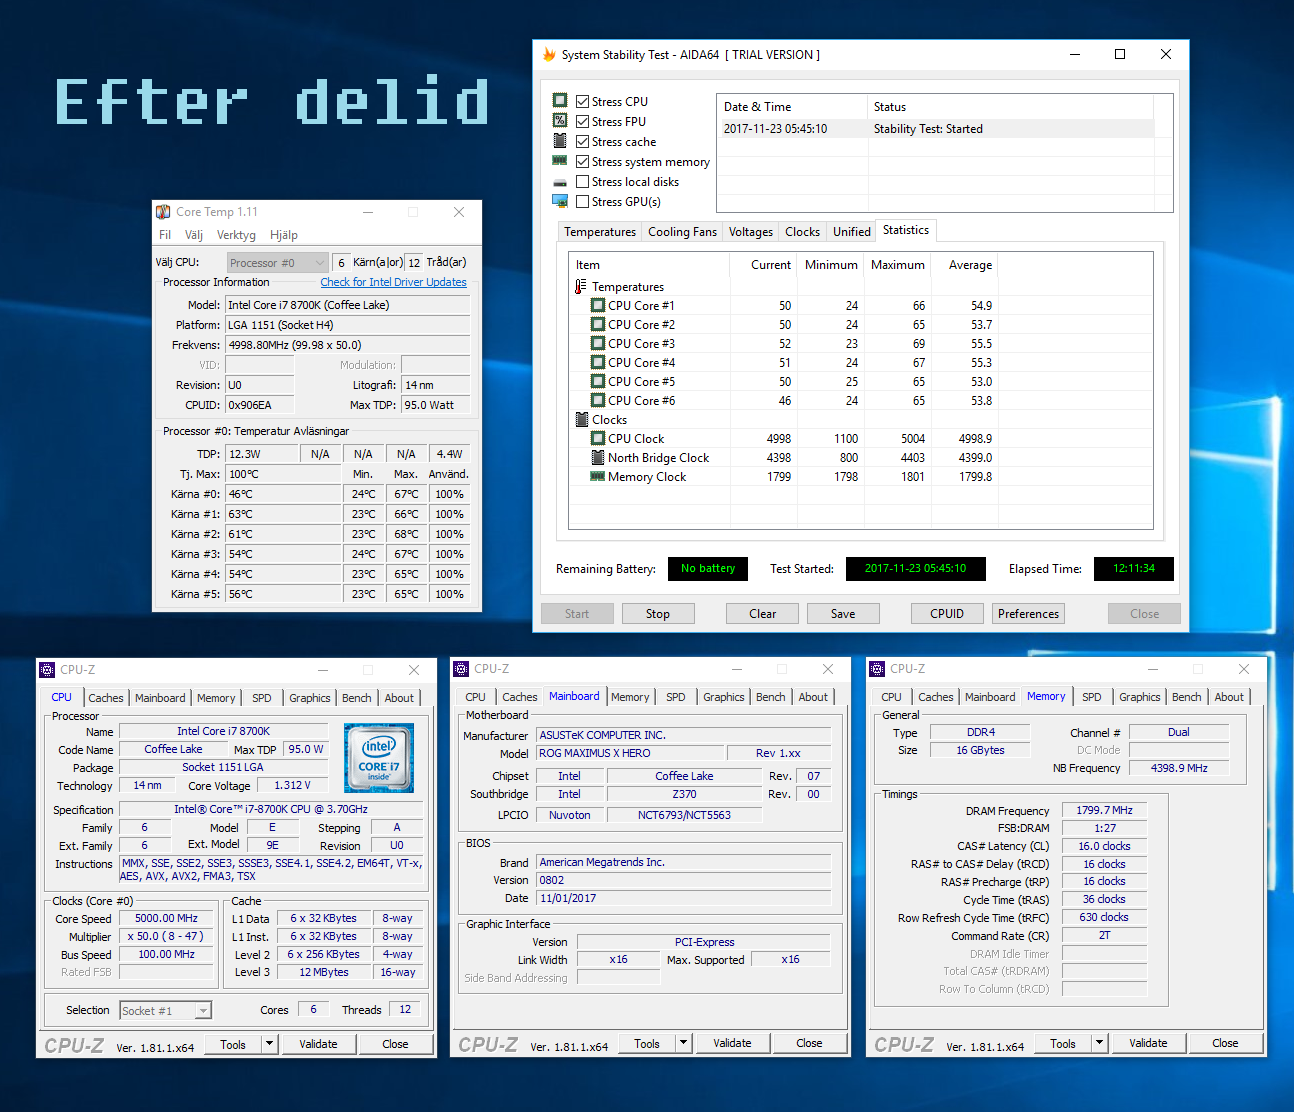The width and height of the screenshot is (1294, 1112).
Task: Enable the Stress local disks checkbox
Action: click(582, 181)
